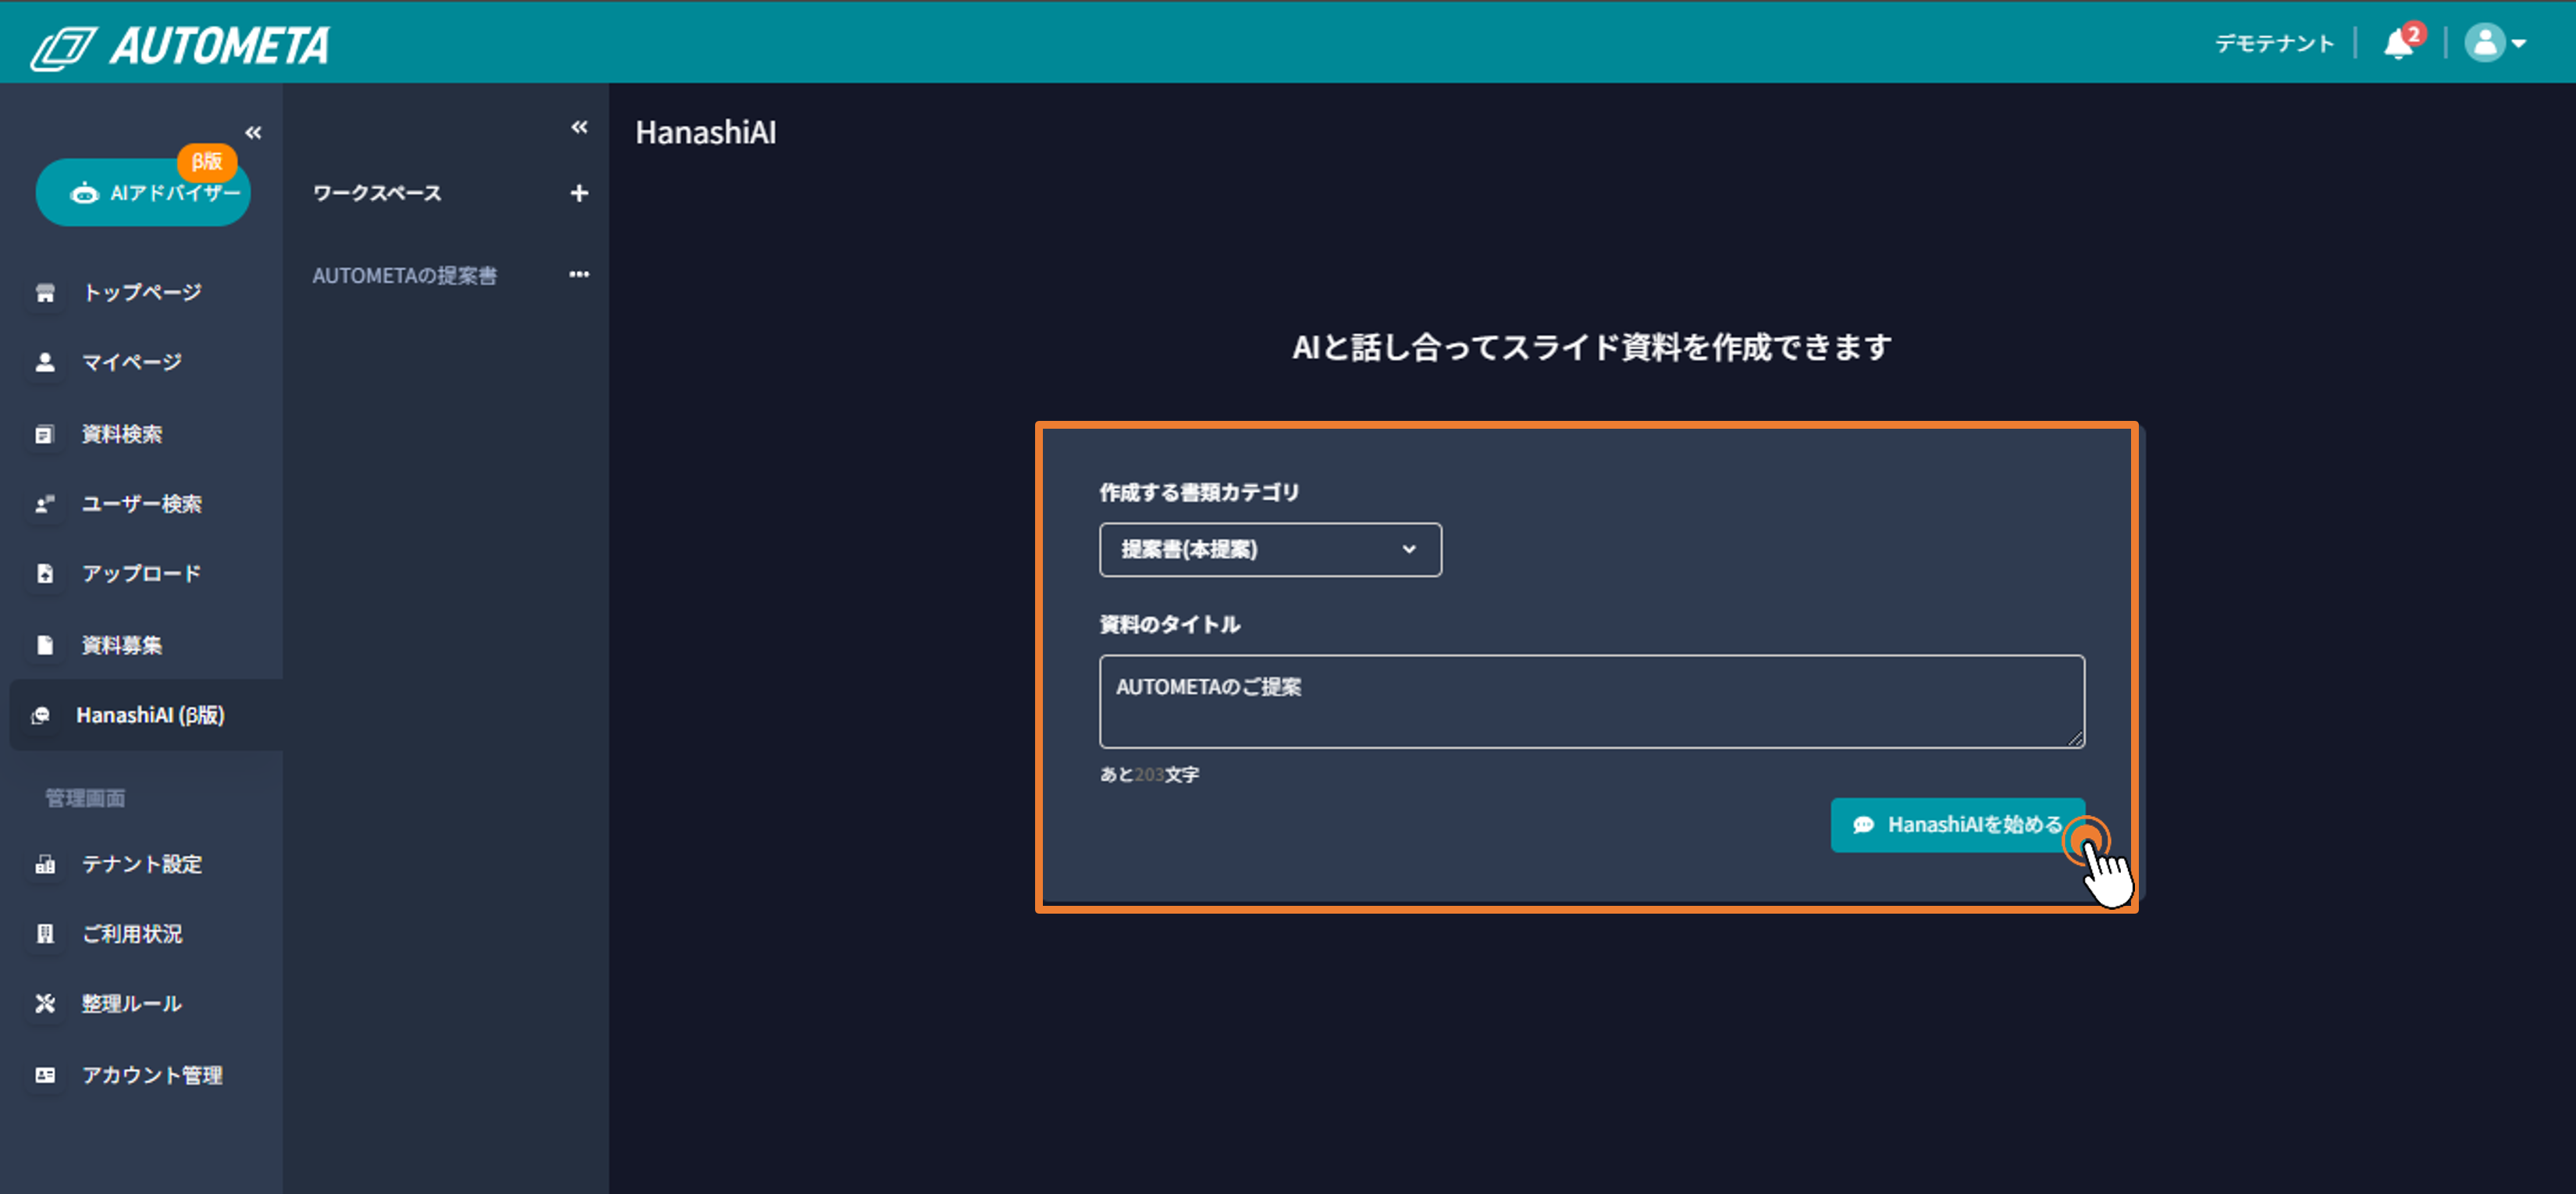Click the デモテナント tenant name

click(2273, 44)
